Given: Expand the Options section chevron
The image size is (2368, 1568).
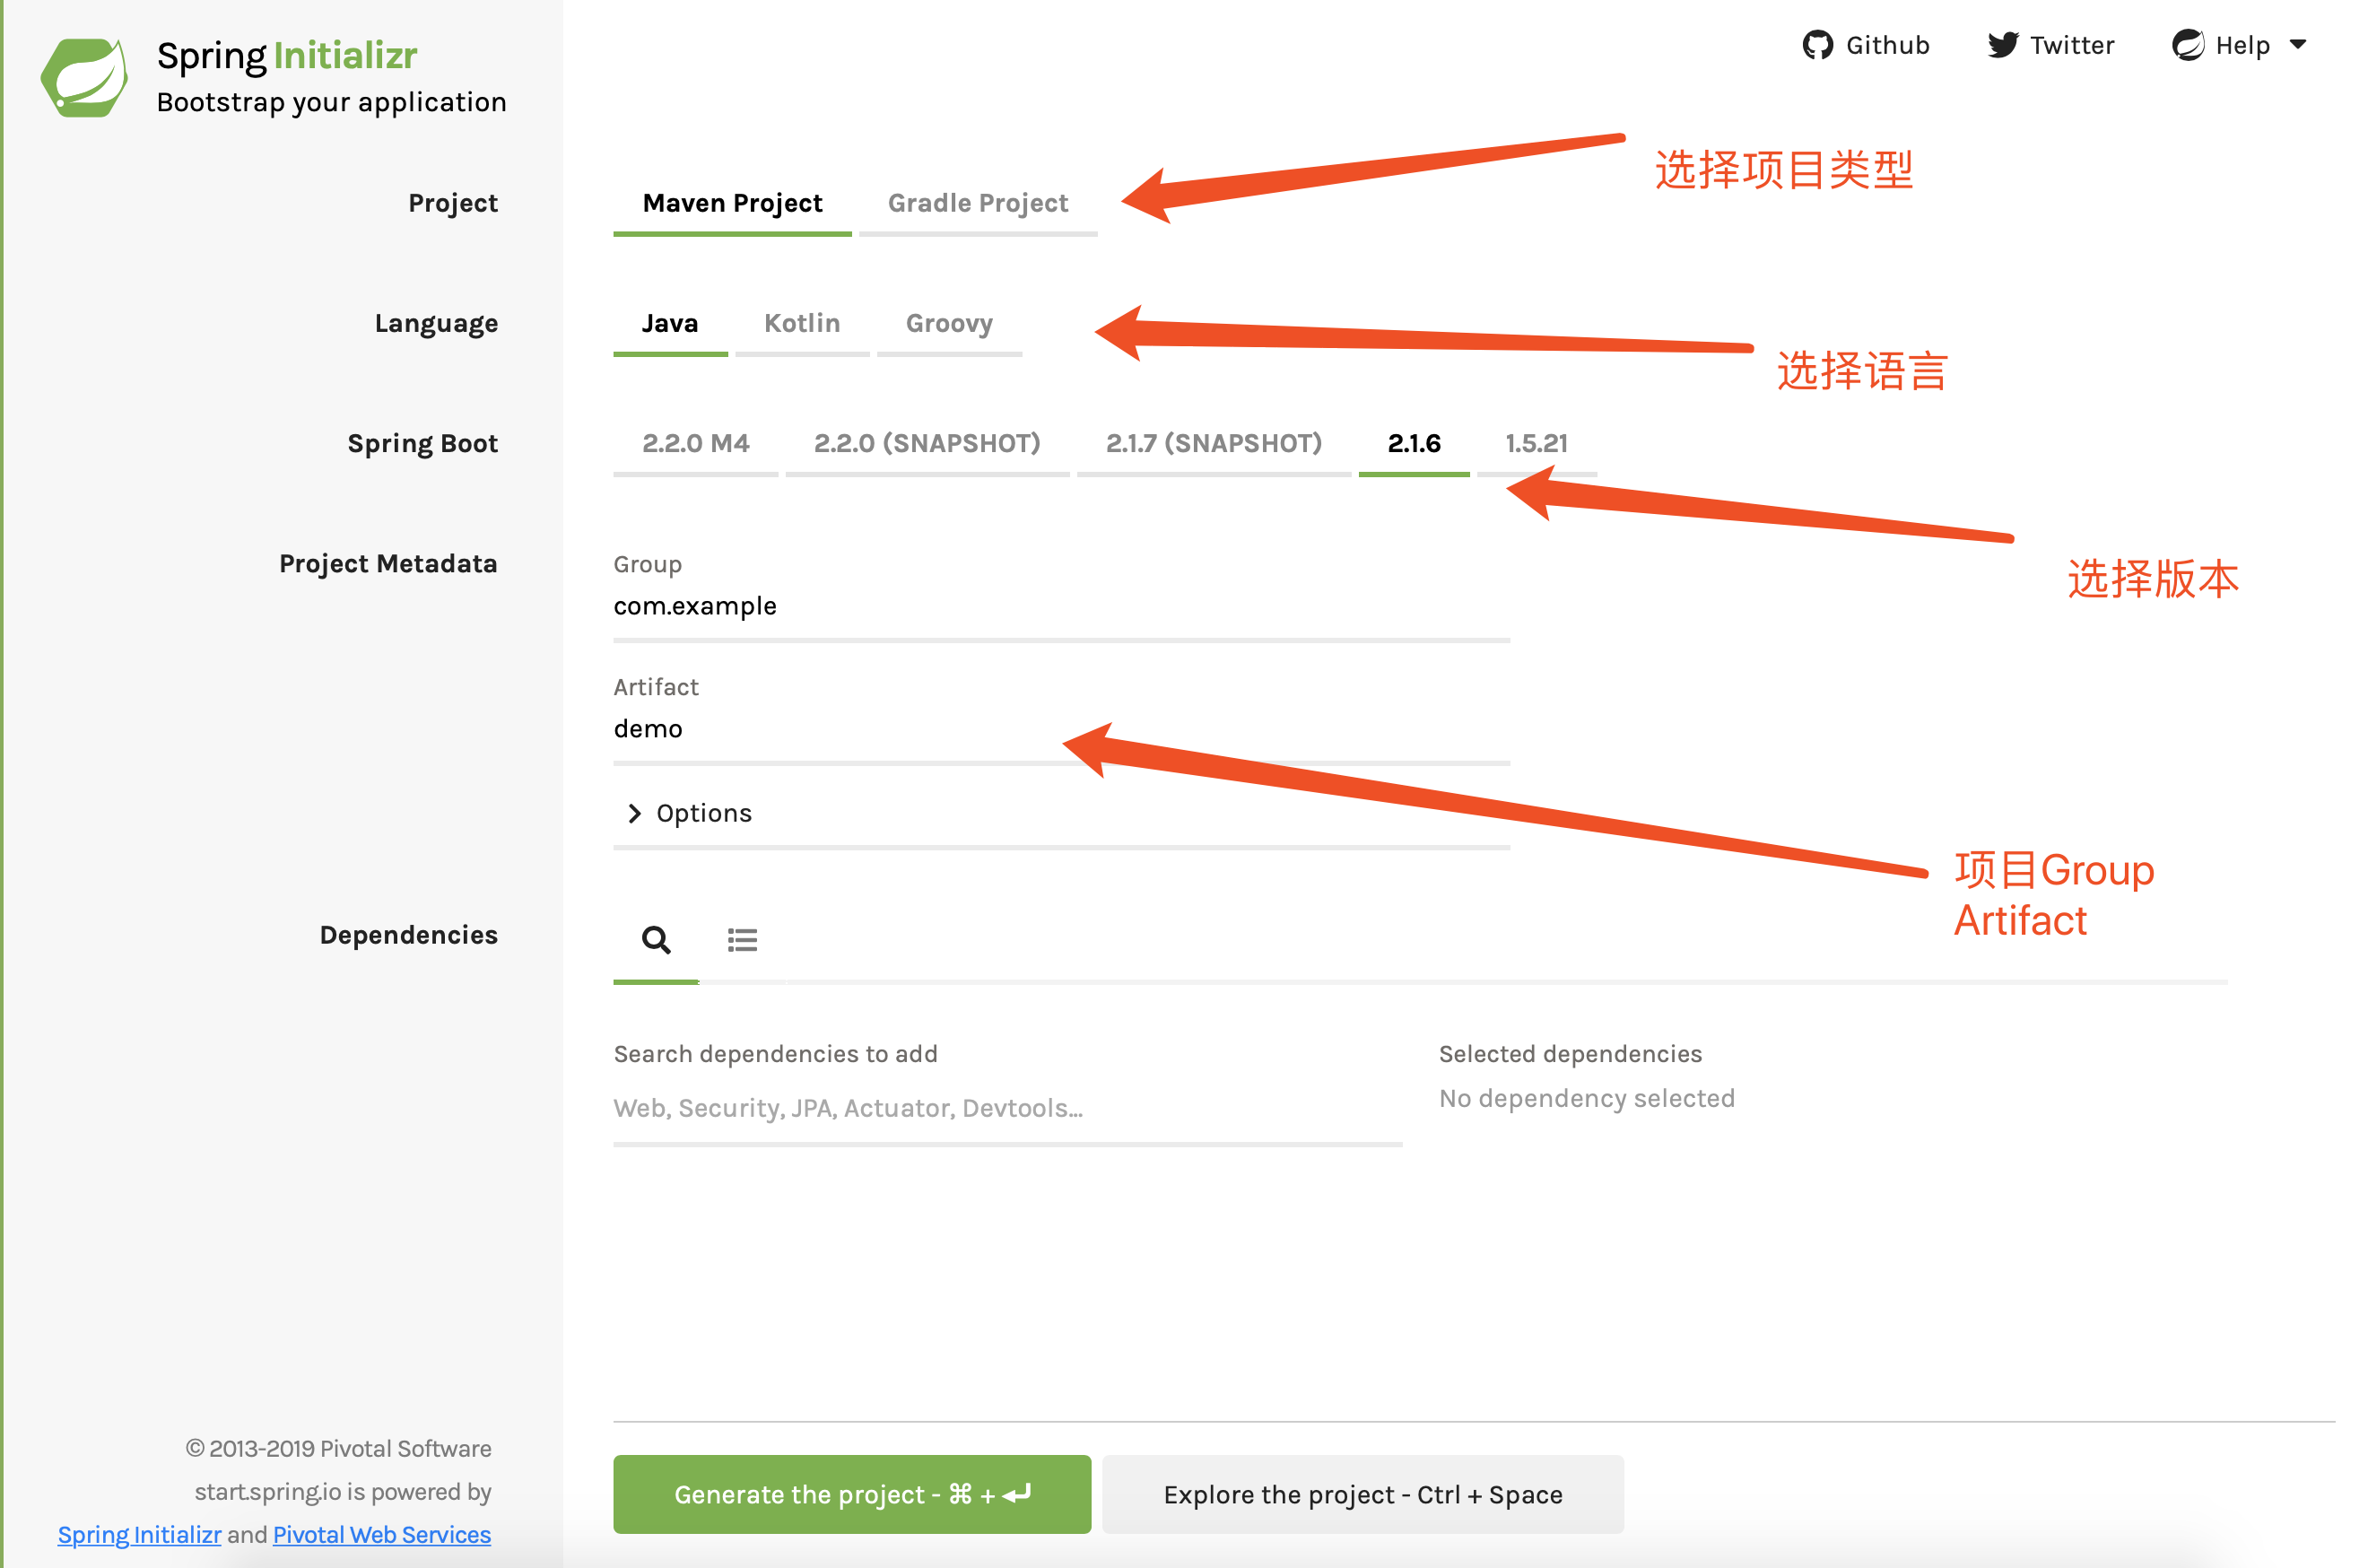Looking at the screenshot, I should pyautogui.click(x=634, y=813).
